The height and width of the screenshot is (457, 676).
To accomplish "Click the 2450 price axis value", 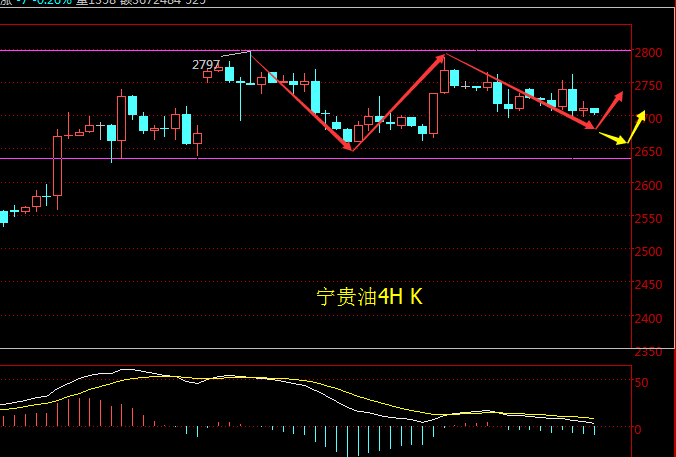I will tap(648, 285).
